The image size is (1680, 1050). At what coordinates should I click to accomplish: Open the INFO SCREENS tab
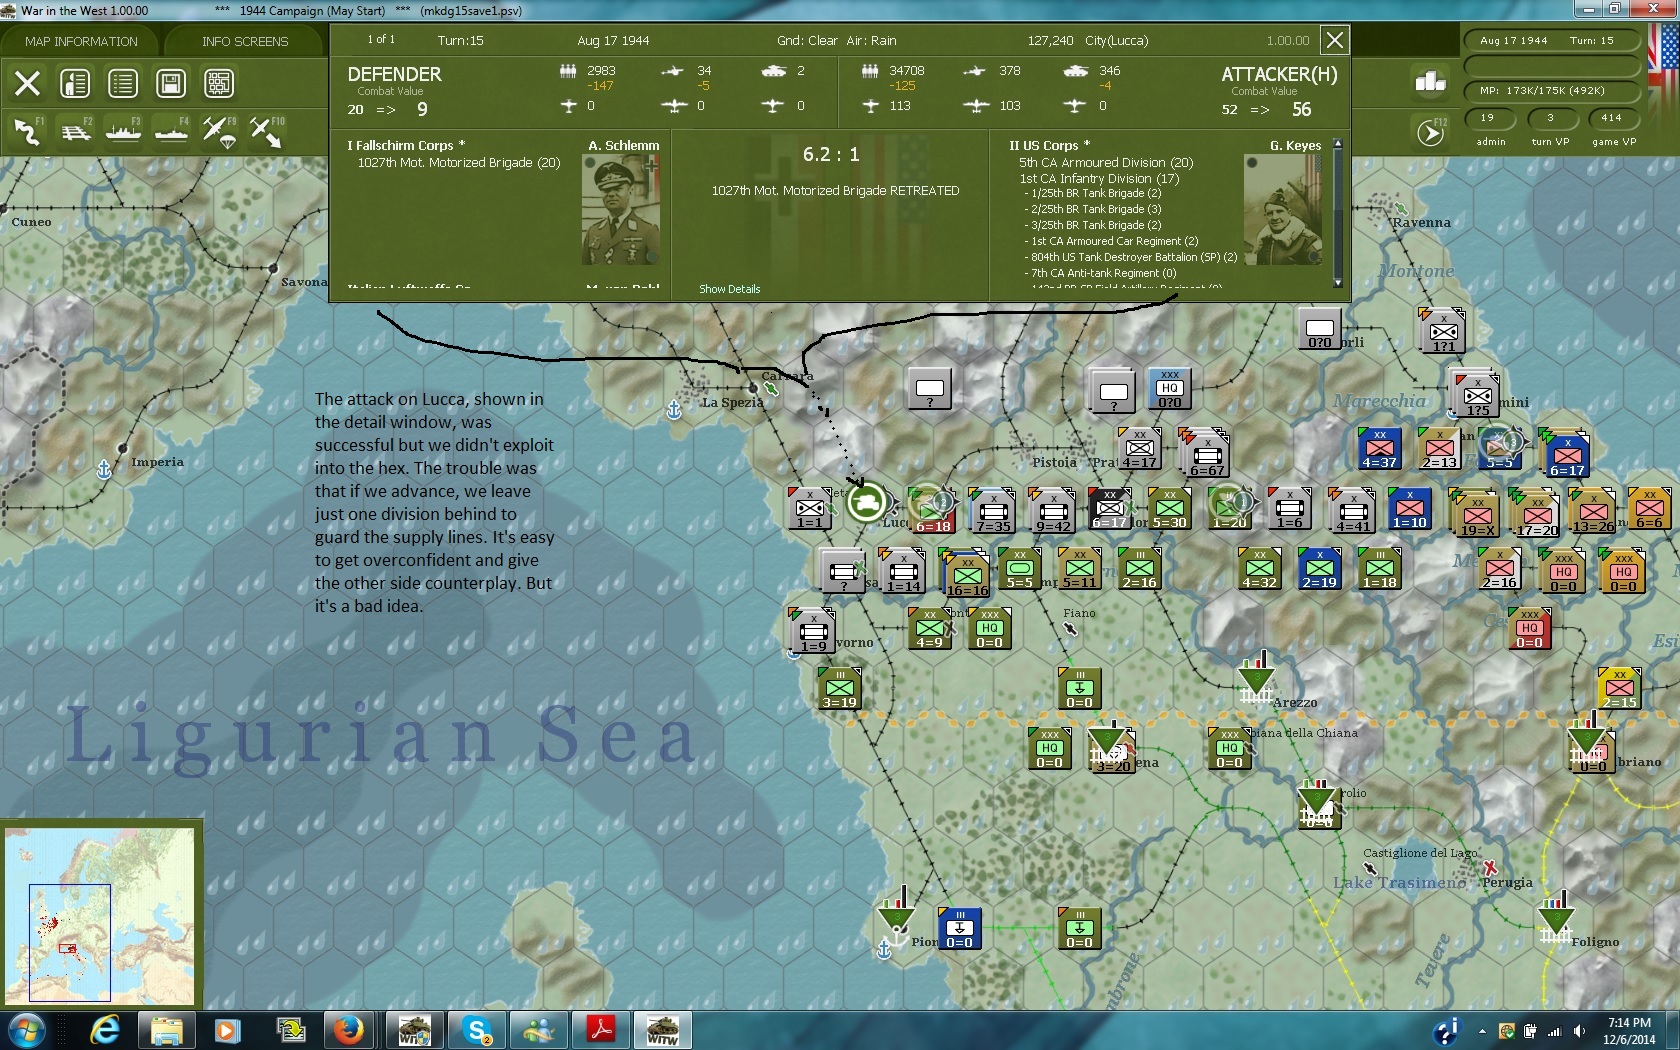[x=245, y=41]
